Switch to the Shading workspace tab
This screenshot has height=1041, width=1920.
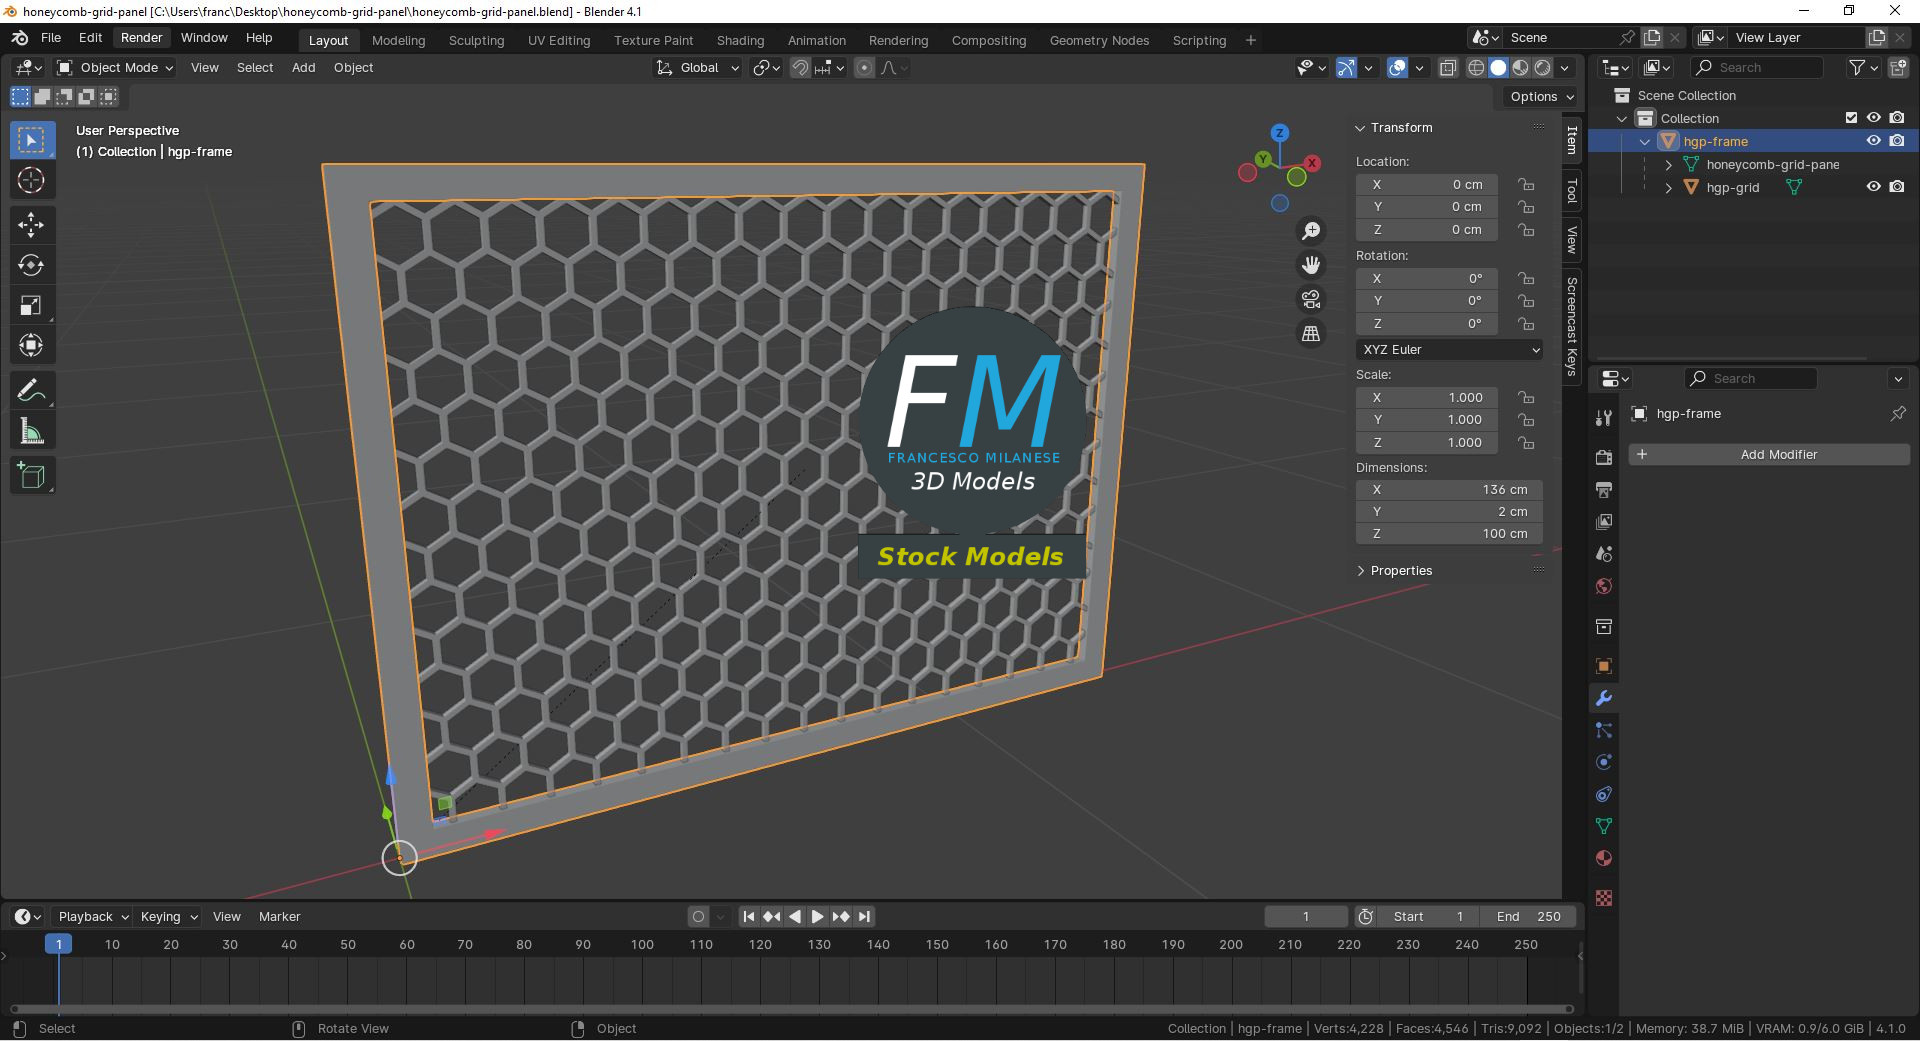pos(740,41)
